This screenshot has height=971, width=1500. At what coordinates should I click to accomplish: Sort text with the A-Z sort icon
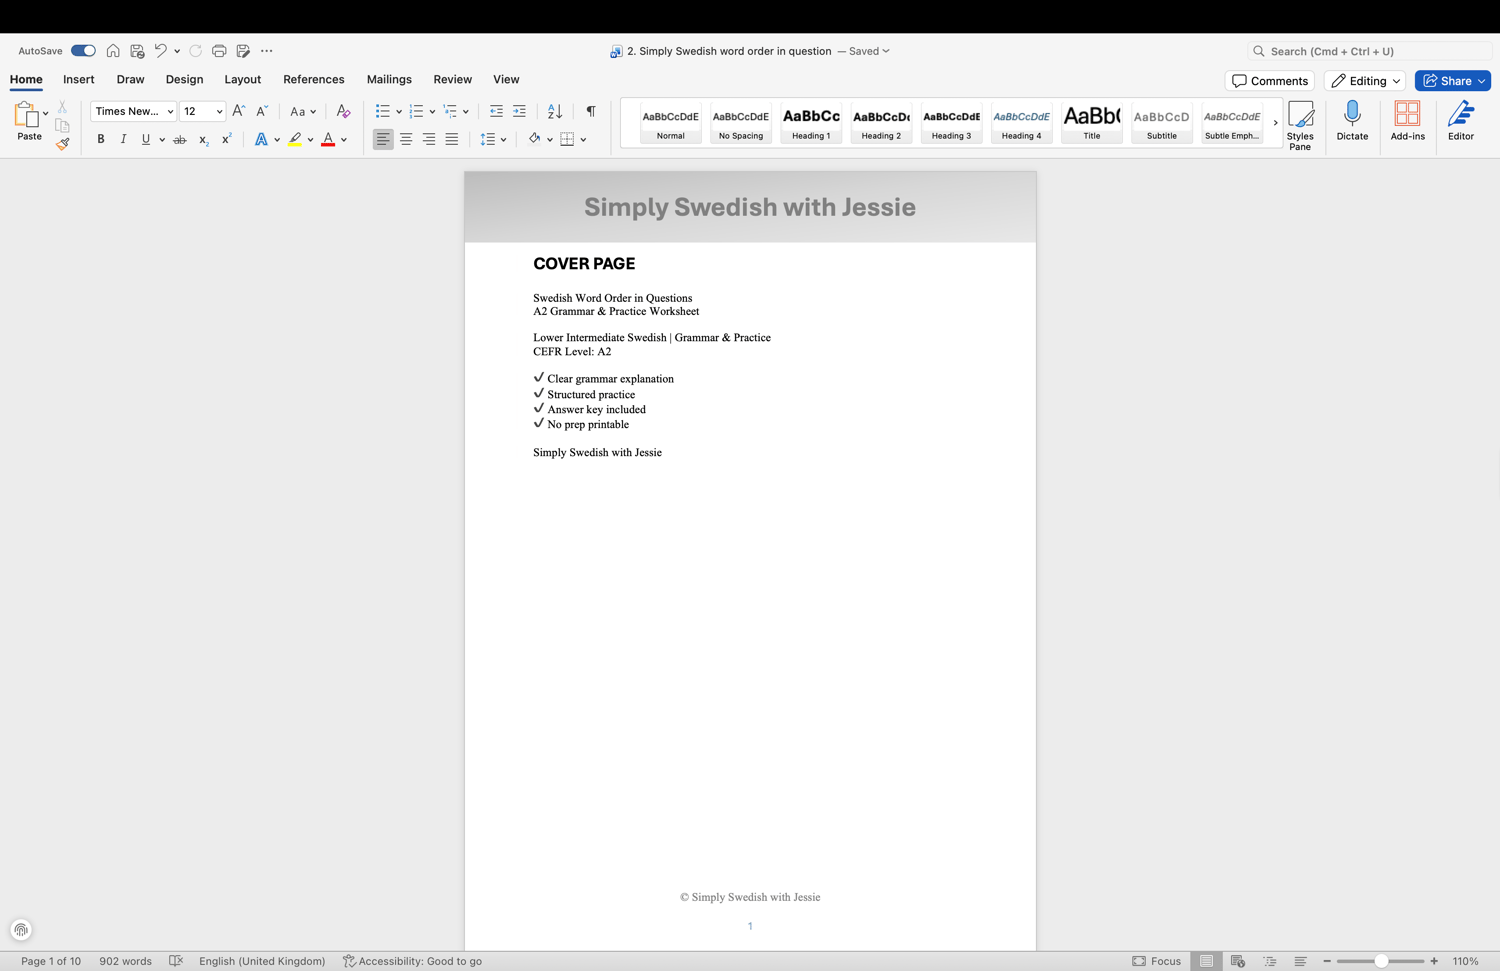(555, 111)
